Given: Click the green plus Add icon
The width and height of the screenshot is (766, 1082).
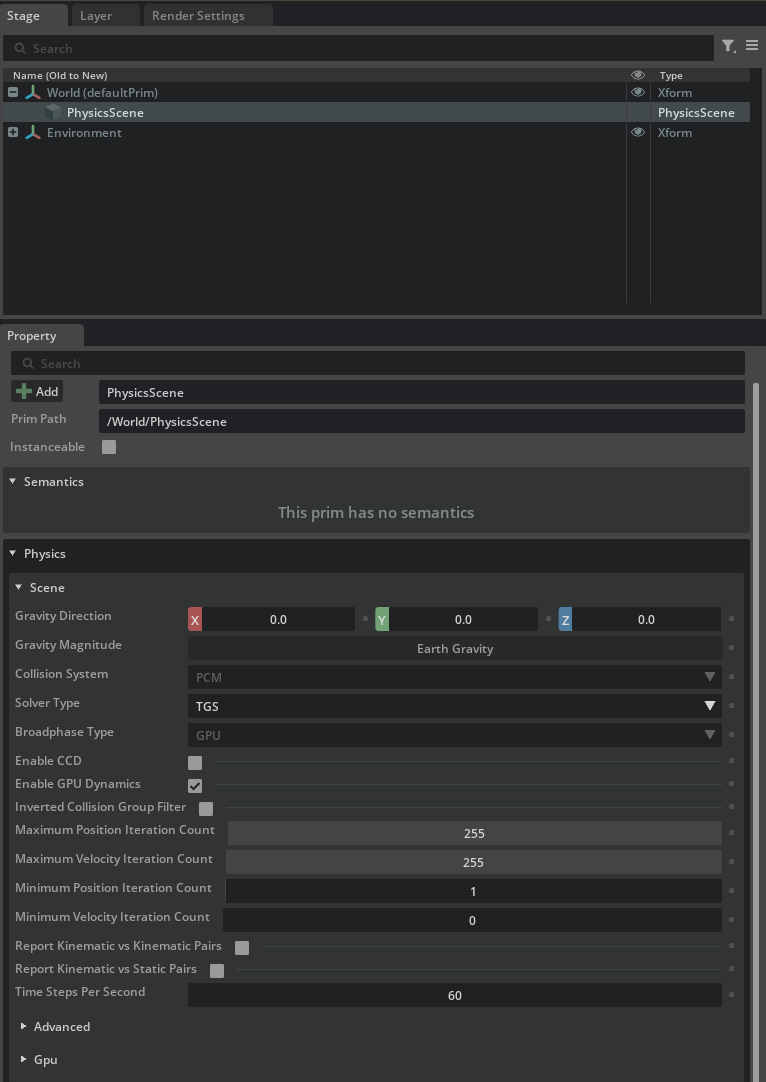Looking at the screenshot, I should click(x=24, y=392).
